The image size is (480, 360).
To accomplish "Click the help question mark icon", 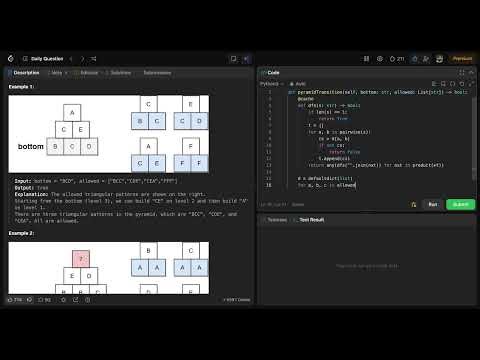I will pyautogui.click(x=88, y=300).
